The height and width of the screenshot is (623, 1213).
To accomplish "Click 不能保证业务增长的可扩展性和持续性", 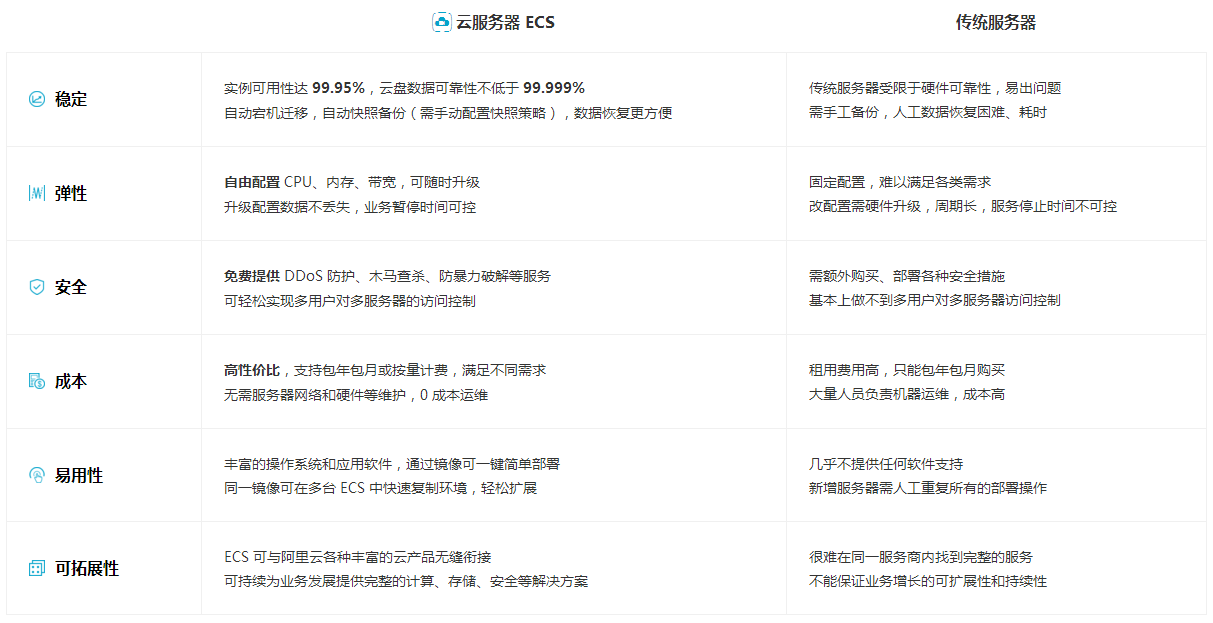I will [x=928, y=581].
